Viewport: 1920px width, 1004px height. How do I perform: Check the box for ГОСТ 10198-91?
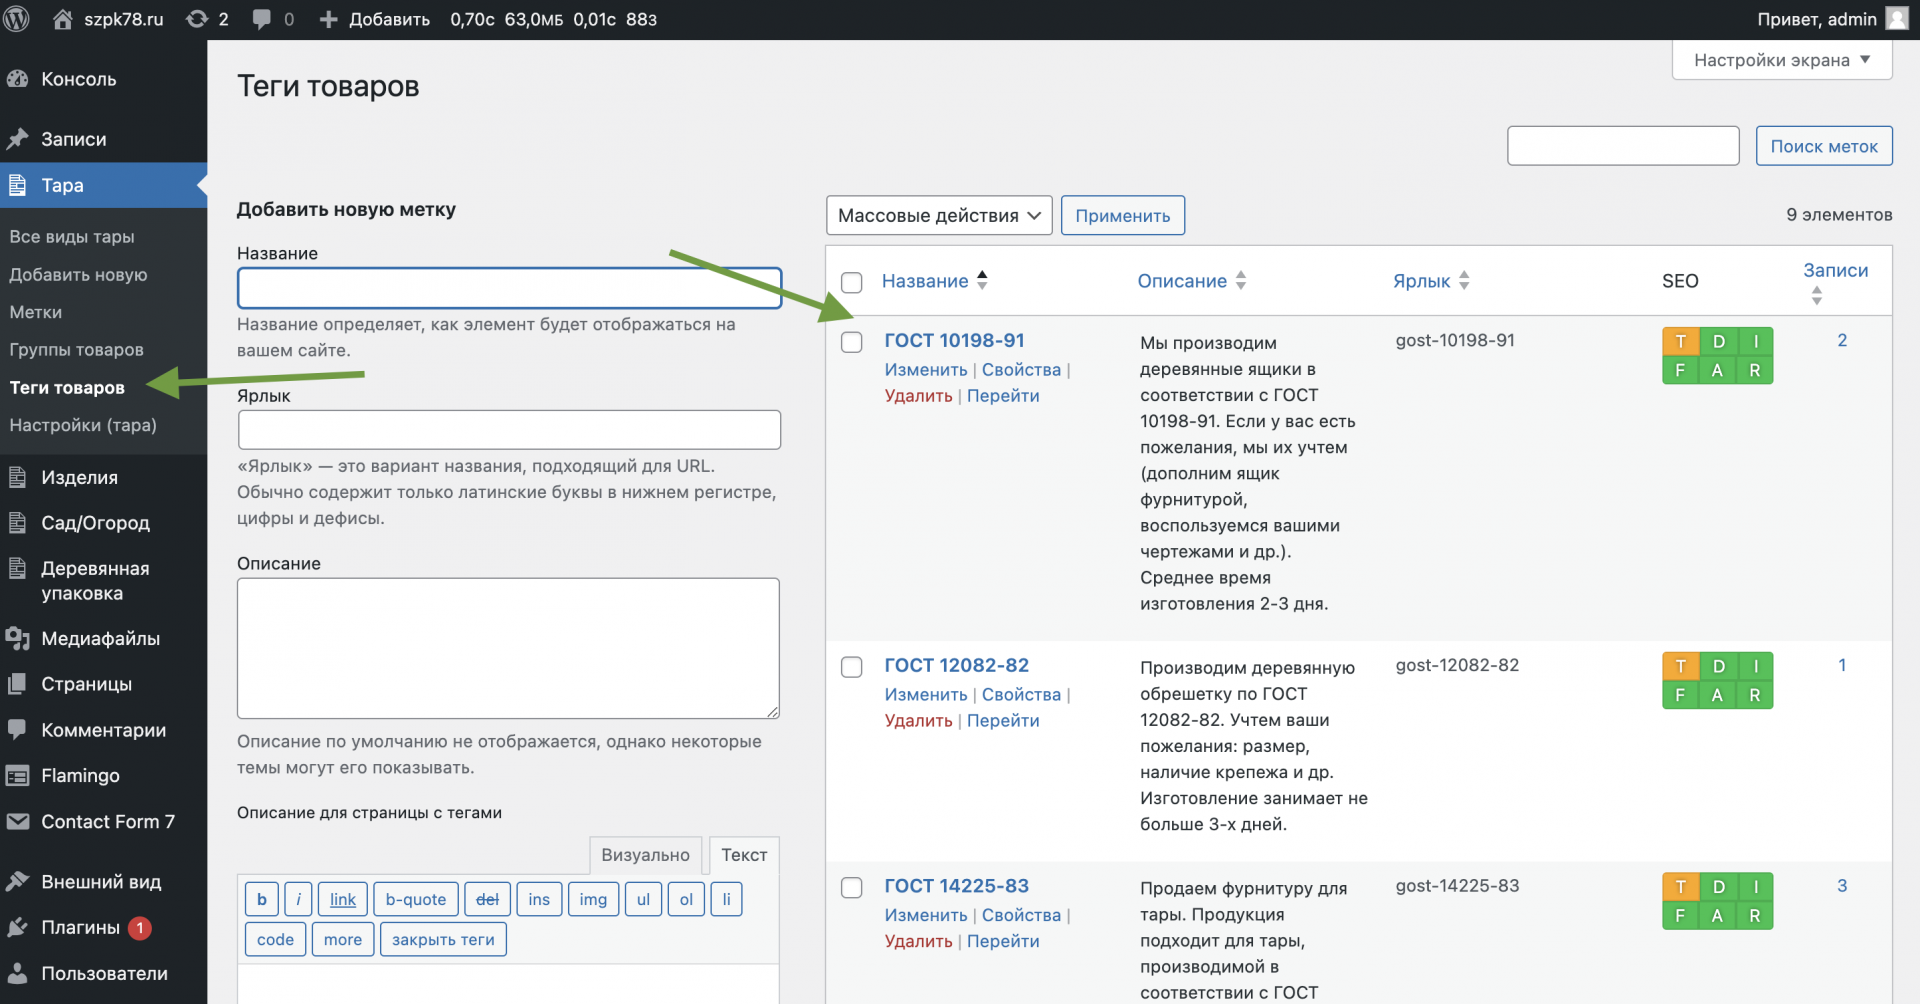(852, 342)
